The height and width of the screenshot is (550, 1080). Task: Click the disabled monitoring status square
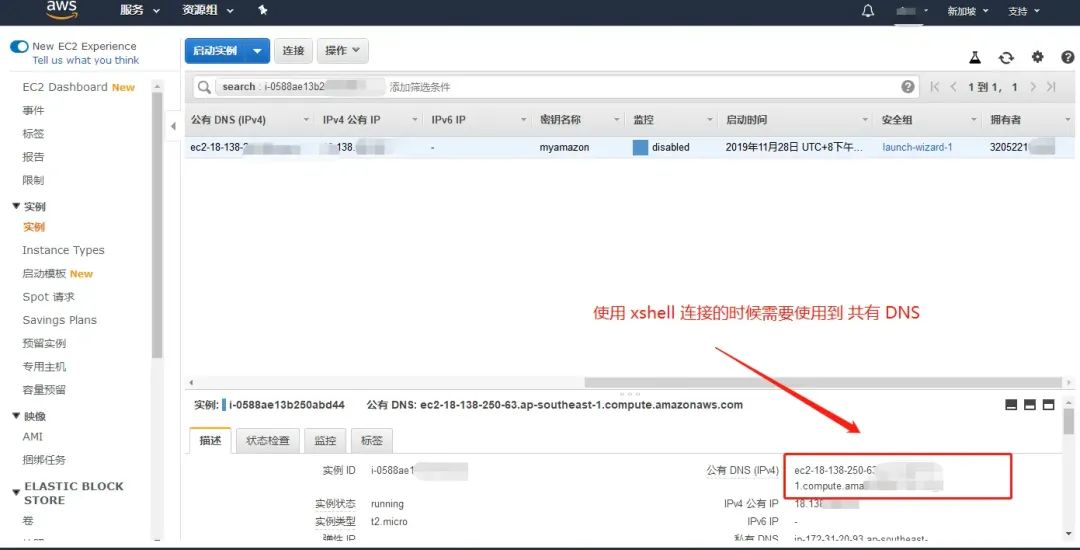tap(641, 147)
